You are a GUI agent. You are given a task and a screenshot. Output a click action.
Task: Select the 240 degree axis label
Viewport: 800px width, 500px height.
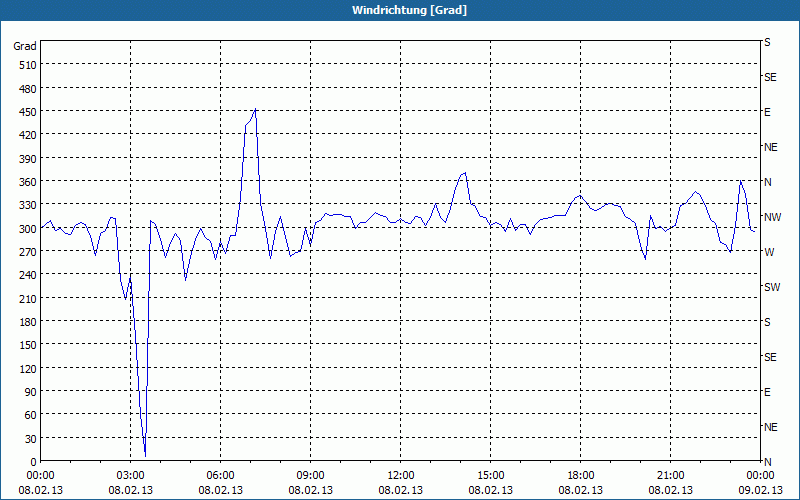(x=28, y=275)
